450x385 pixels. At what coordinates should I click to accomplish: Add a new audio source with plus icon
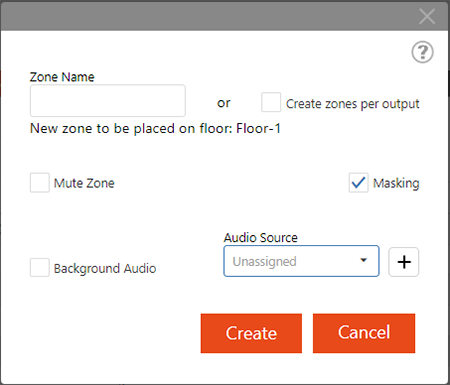click(x=404, y=262)
